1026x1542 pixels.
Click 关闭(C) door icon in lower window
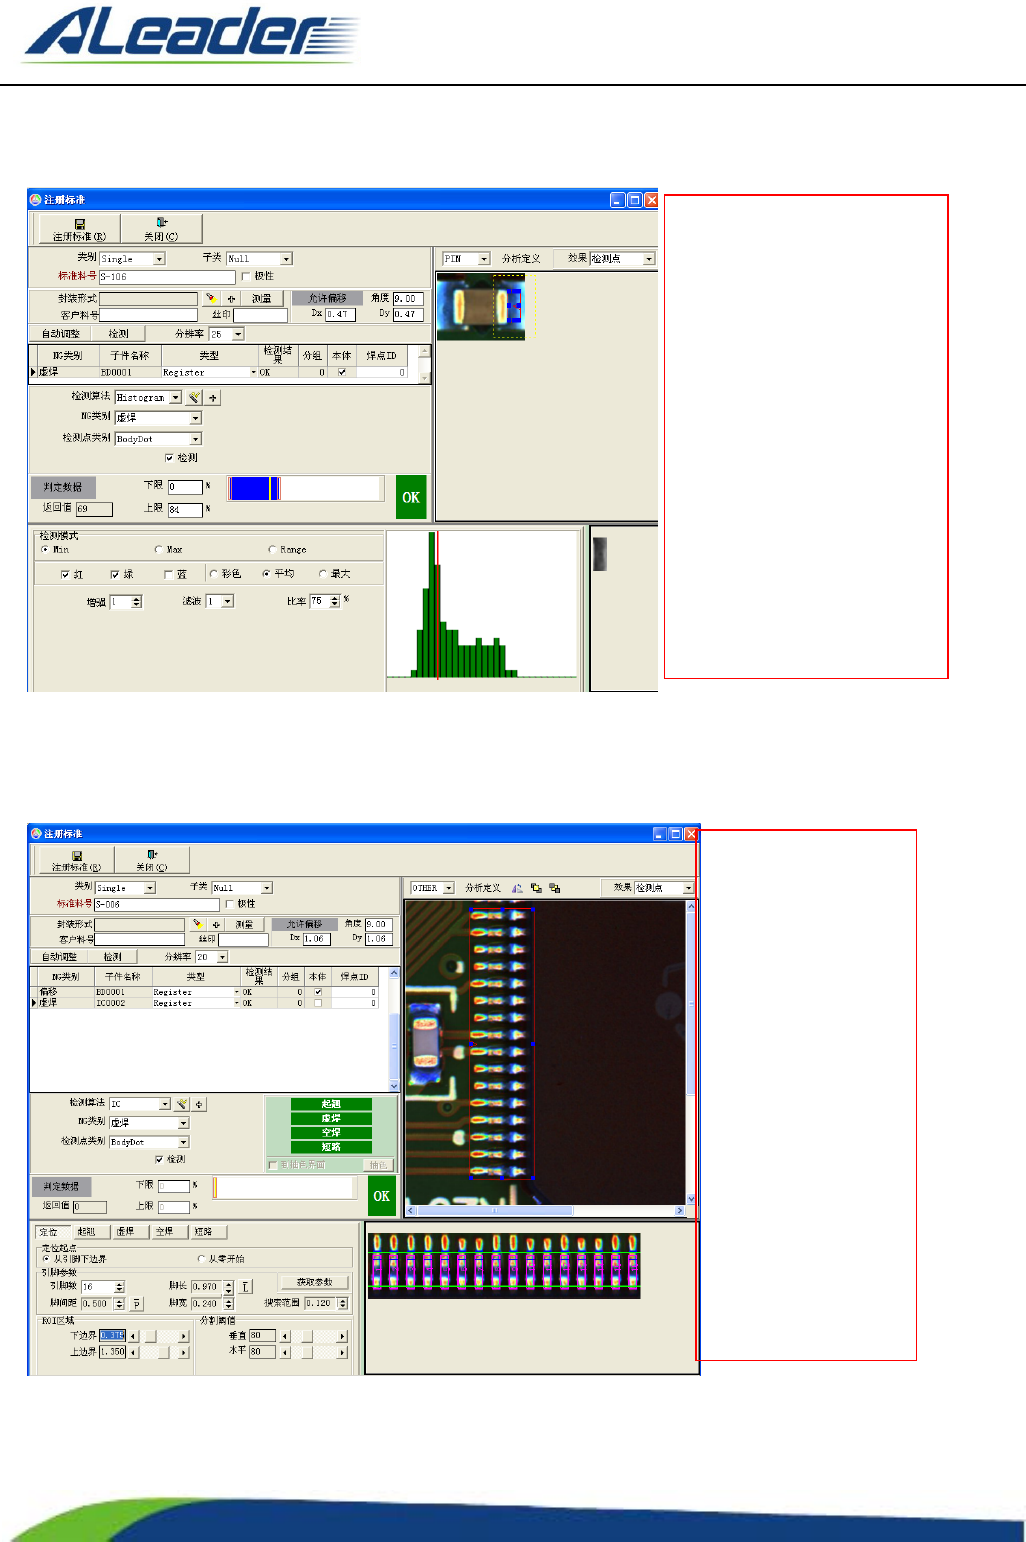pyautogui.click(x=152, y=855)
